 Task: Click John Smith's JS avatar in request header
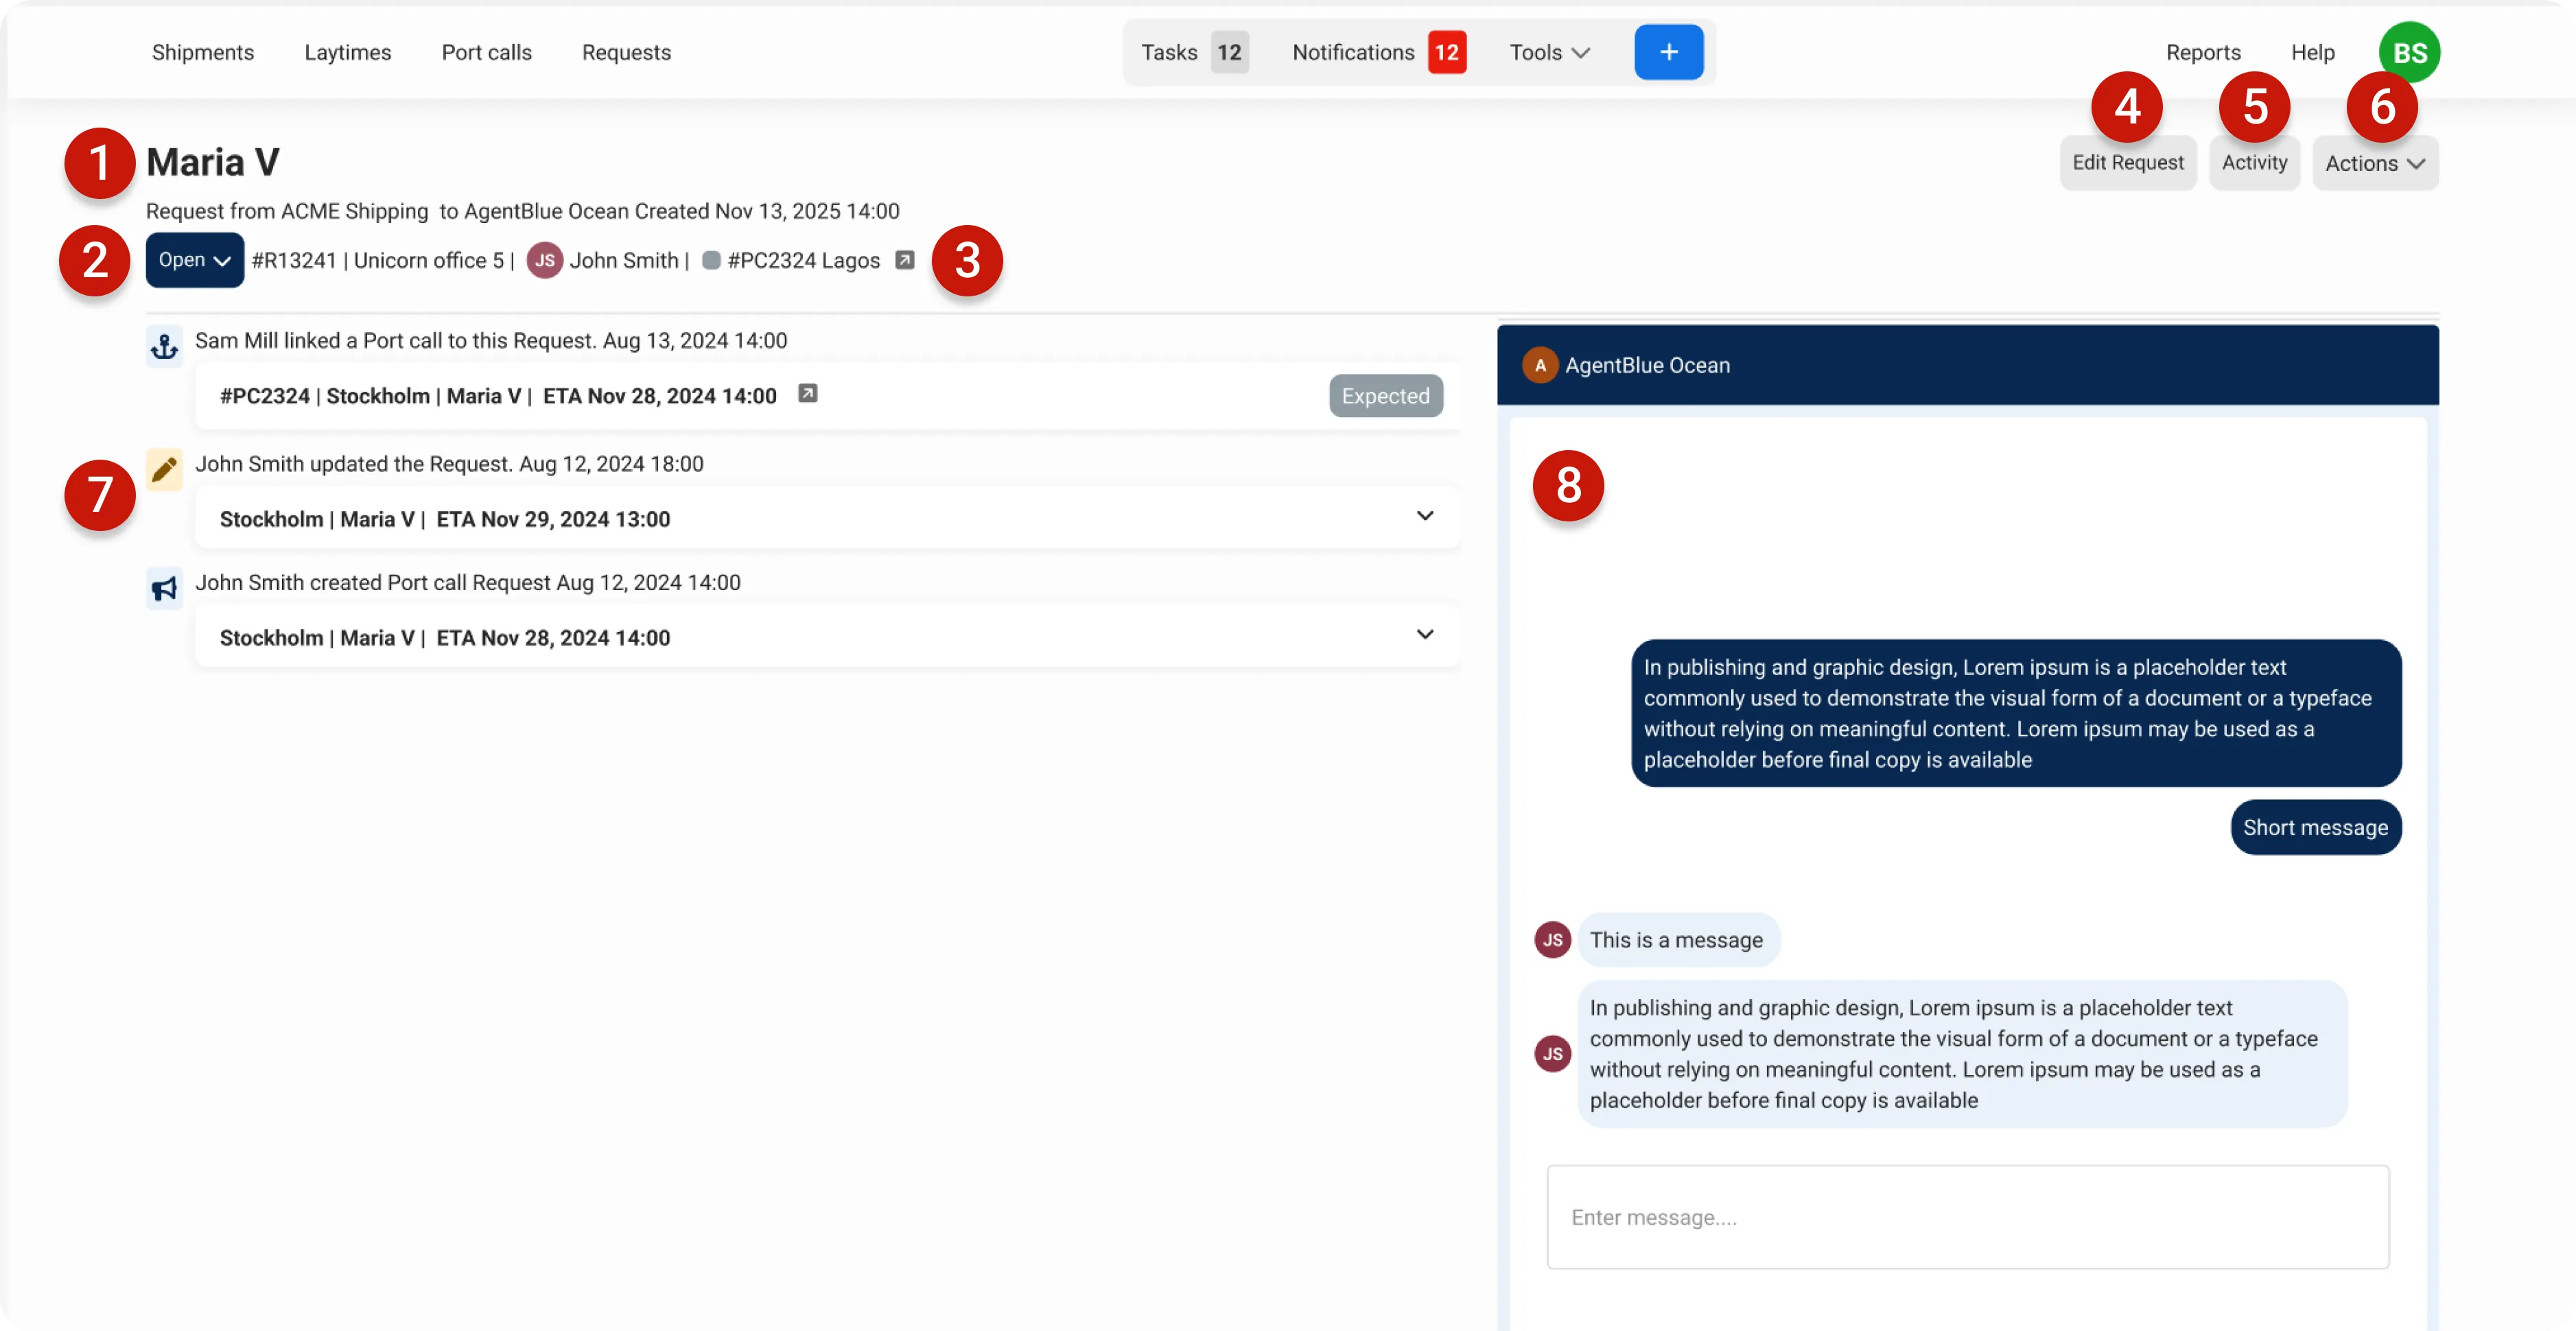[544, 260]
